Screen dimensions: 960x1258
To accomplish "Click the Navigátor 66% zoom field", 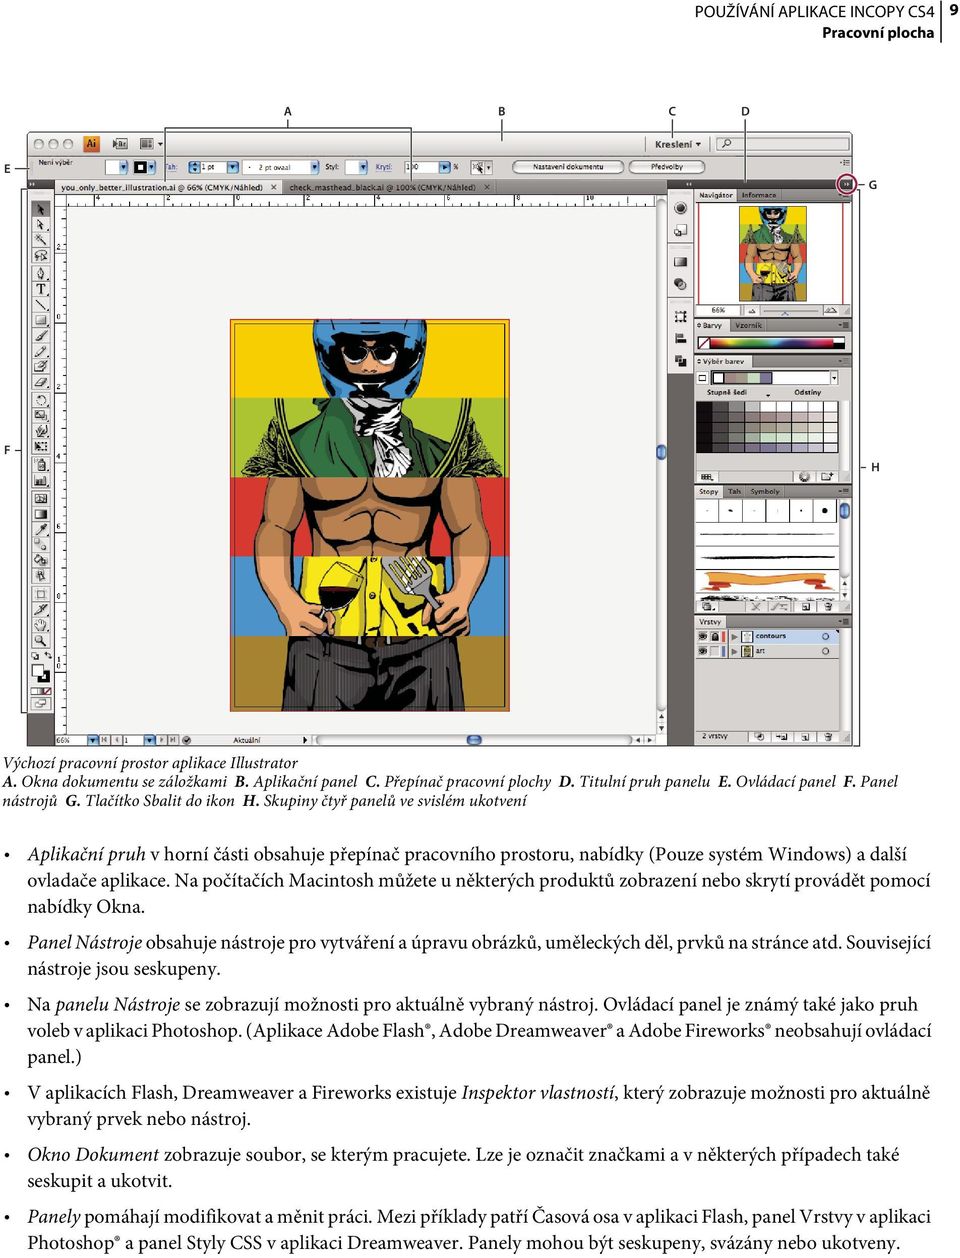I will tap(717, 311).
